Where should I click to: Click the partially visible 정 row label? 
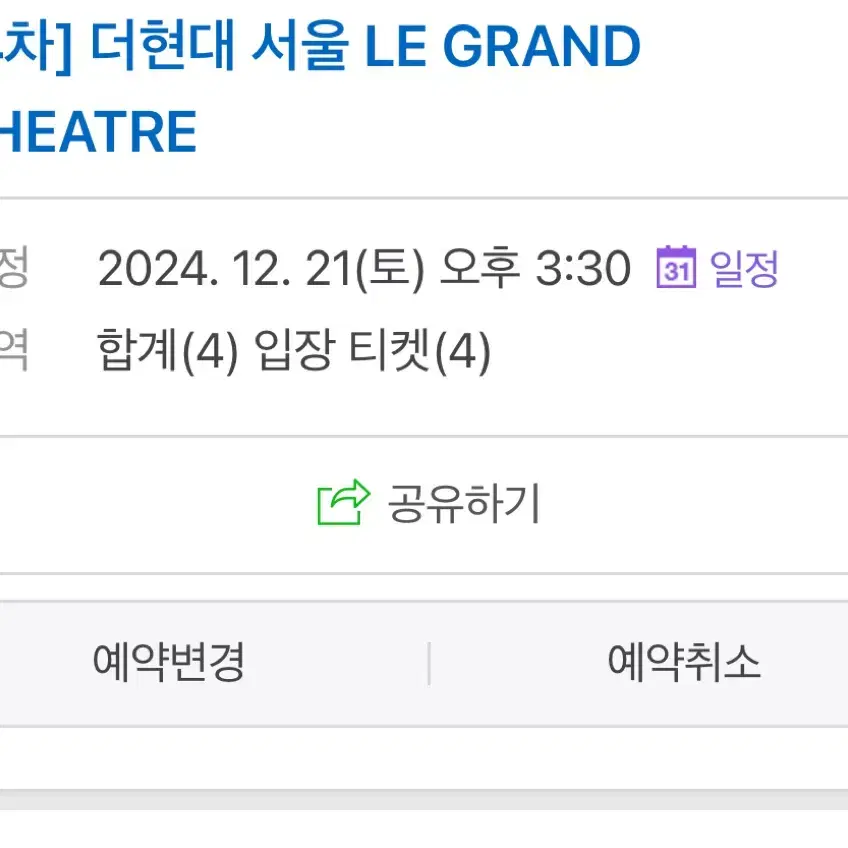(x=14, y=268)
